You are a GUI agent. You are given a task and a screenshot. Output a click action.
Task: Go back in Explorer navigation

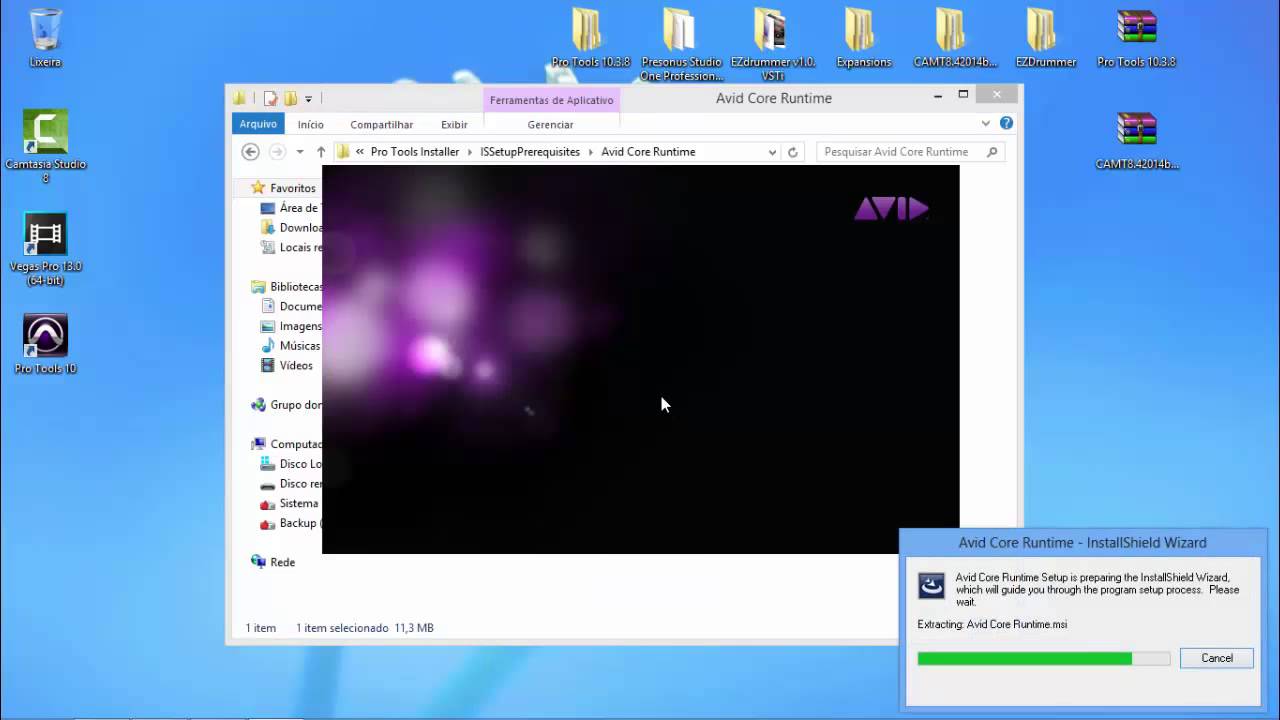(251, 152)
